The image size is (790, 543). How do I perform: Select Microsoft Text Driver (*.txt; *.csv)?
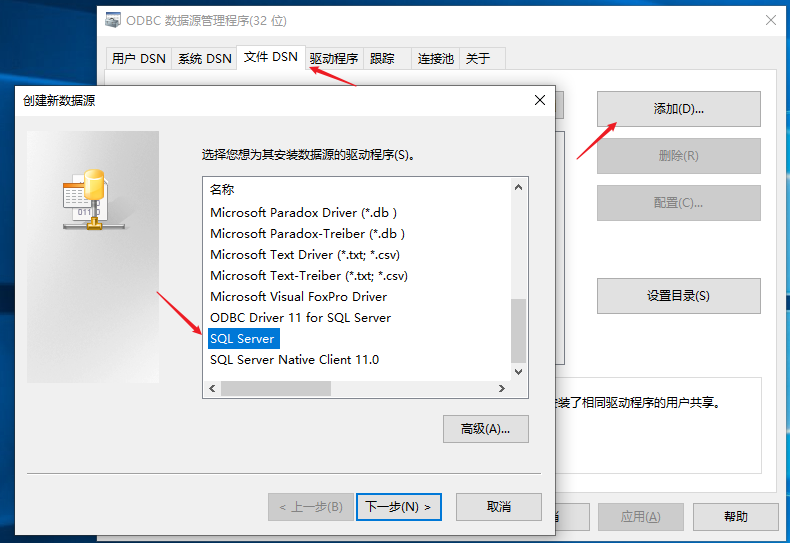pos(305,255)
